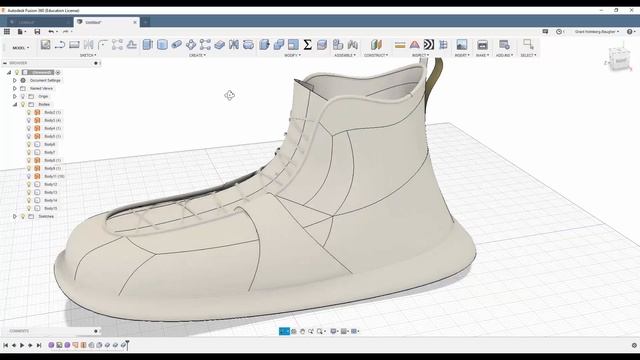Select the Offset Plane construct tool
The height and width of the screenshot is (360, 640).
tap(376, 44)
